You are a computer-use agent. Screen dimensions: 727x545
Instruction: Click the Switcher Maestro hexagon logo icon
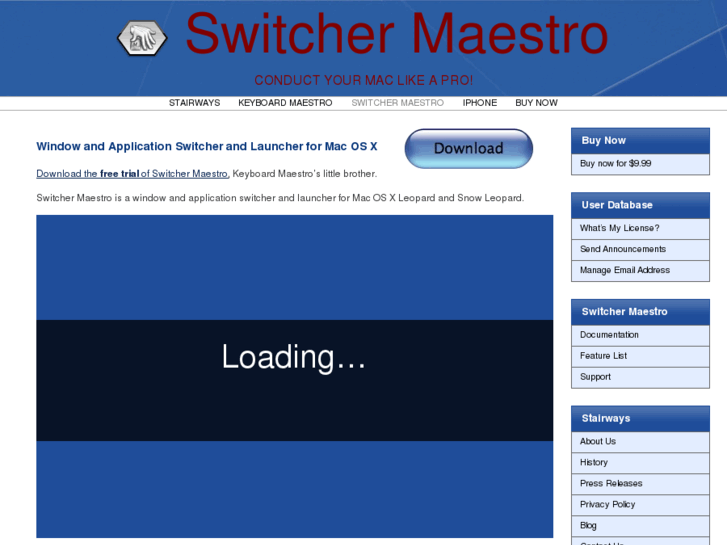pyautogui.click(x=142, y=38)
